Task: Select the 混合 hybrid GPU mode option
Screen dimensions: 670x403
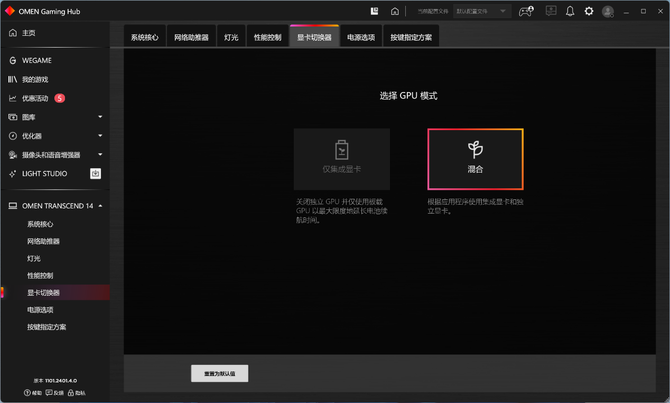Action: (x=475, y=159)
